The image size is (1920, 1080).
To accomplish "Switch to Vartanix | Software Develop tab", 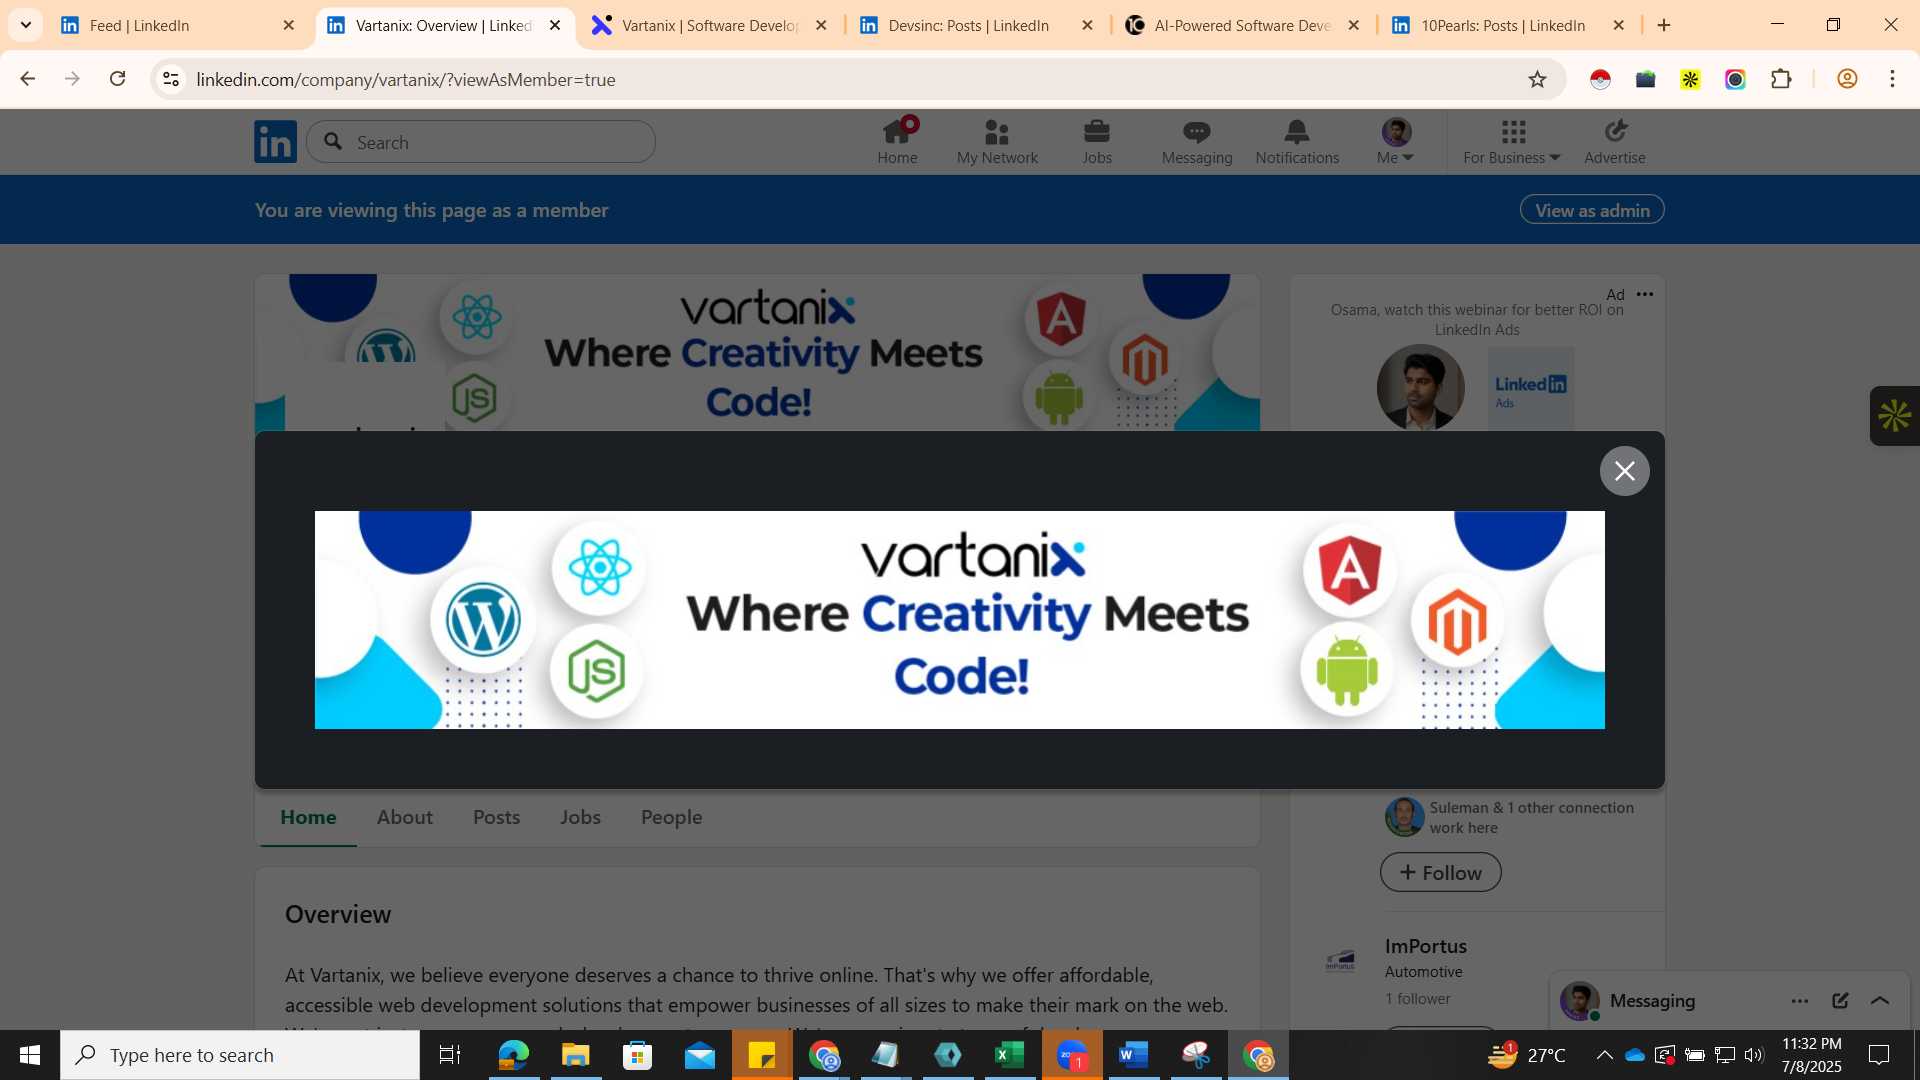I will (710, 25).
